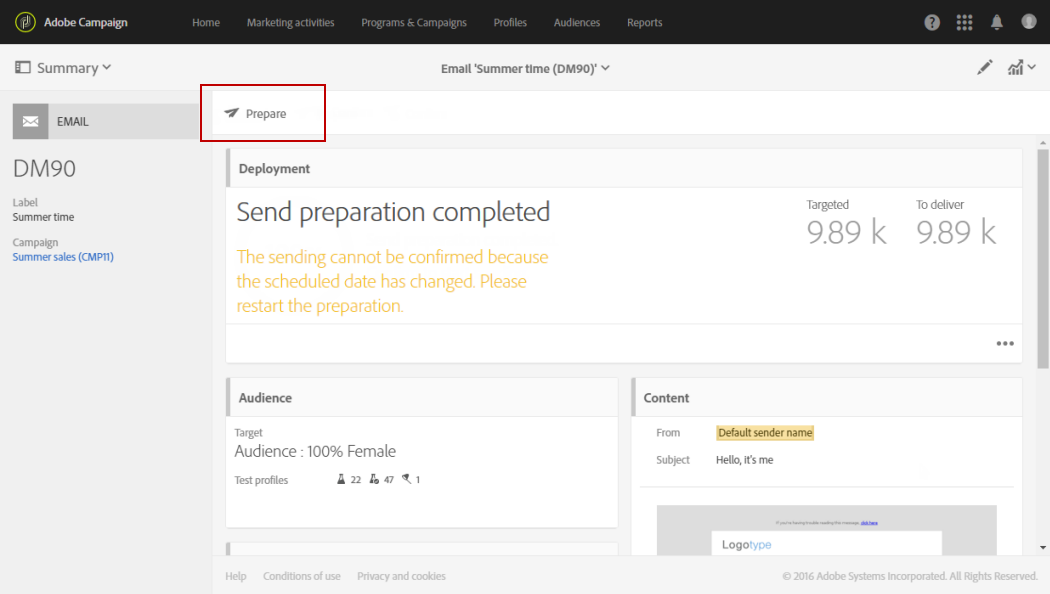Click the Adobe Campaign logo icon
The image size is (1050, 594).
pos(26,22)
